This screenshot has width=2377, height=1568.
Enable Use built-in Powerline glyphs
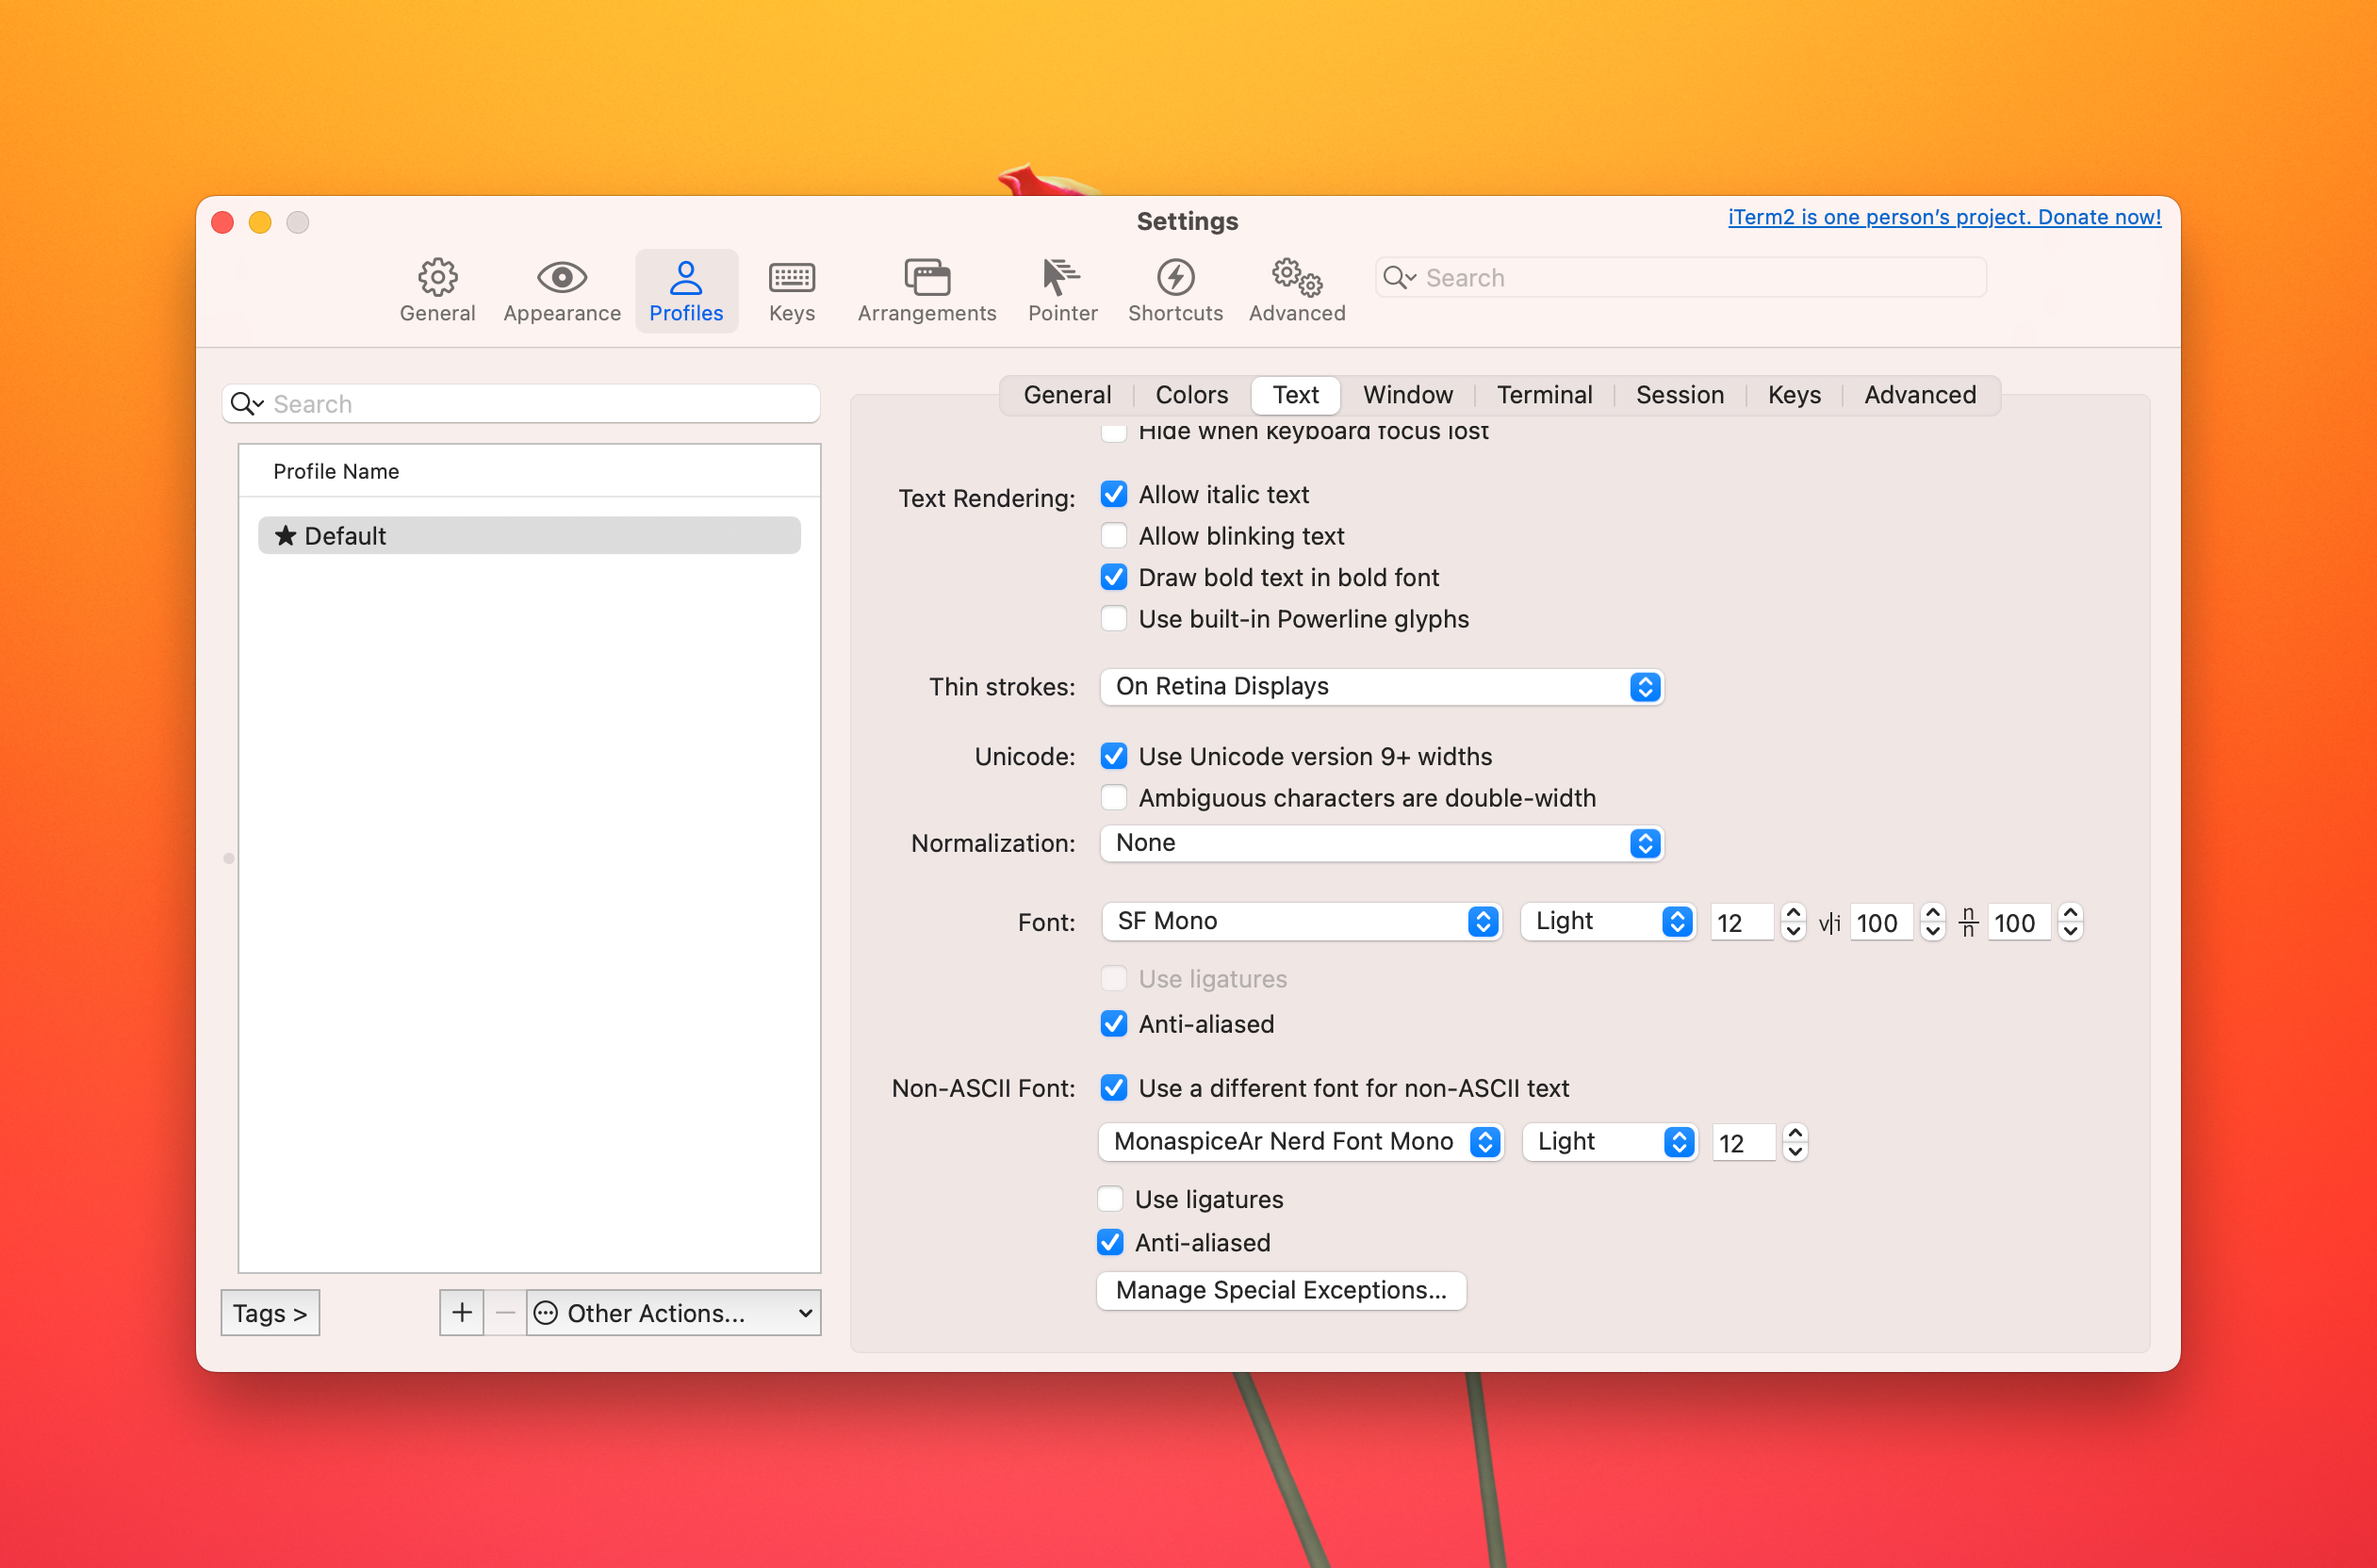pyautogui.click(x=1114, y=618)
